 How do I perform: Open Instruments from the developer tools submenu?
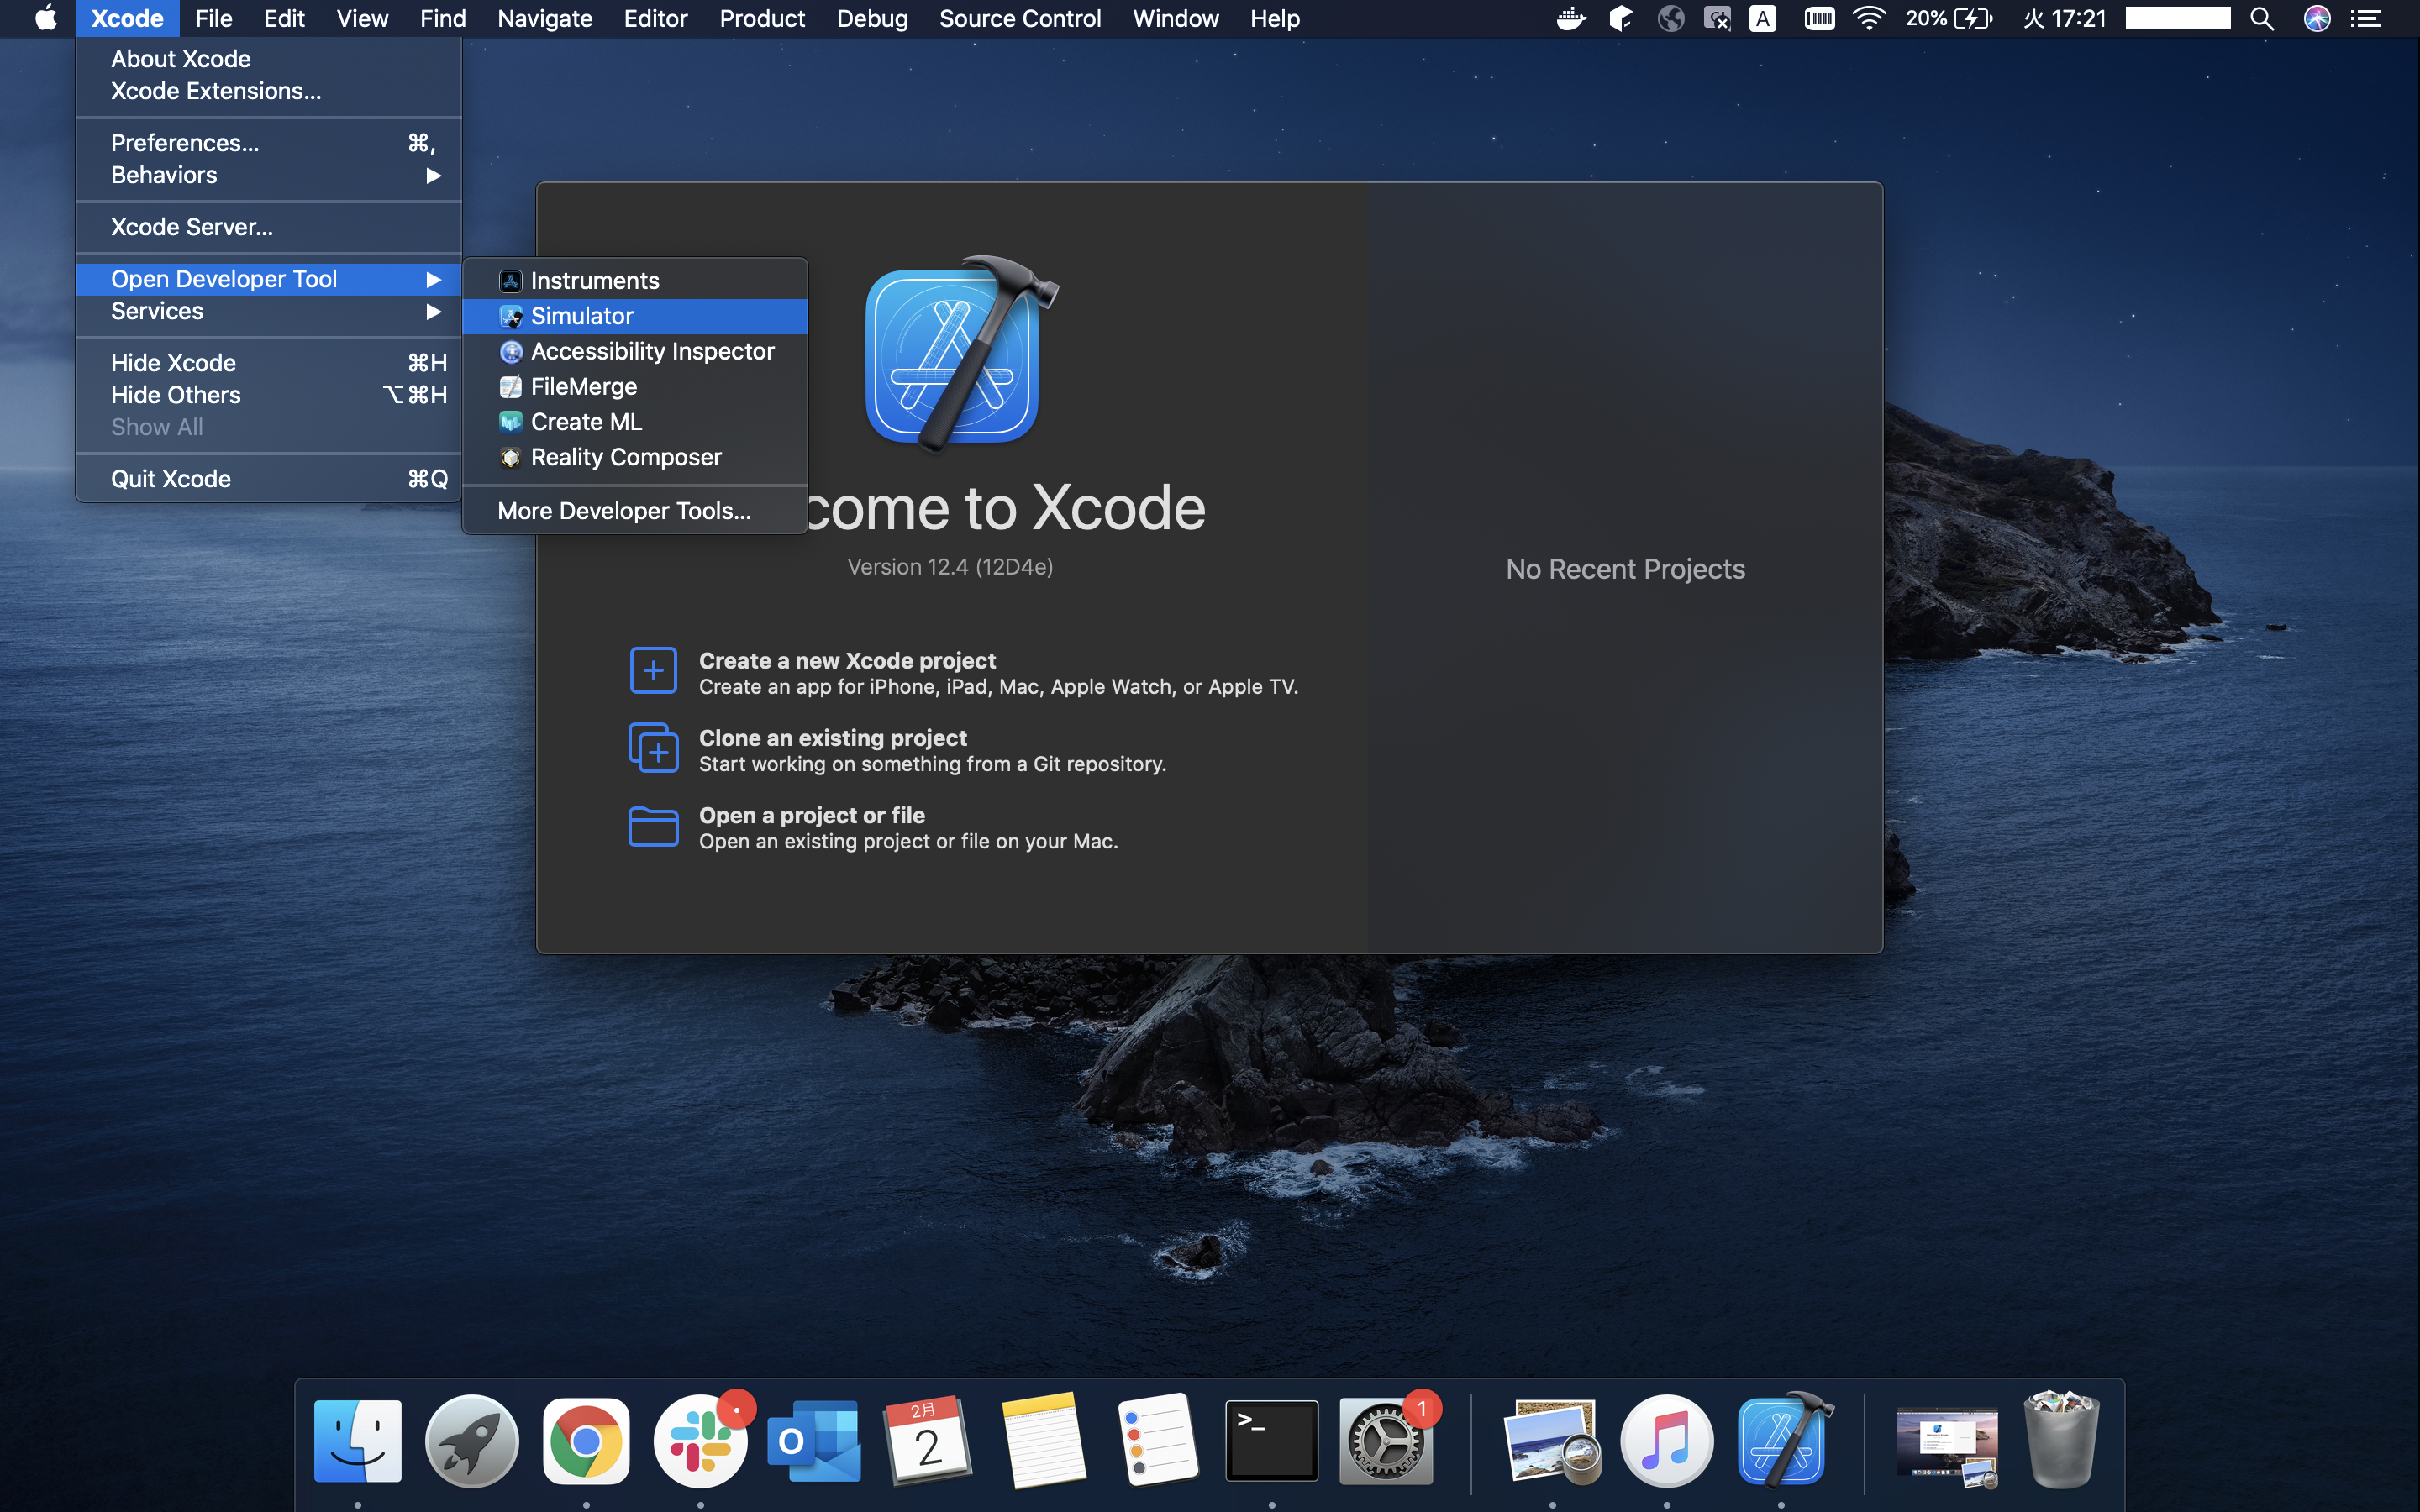(x=635, y=281)
